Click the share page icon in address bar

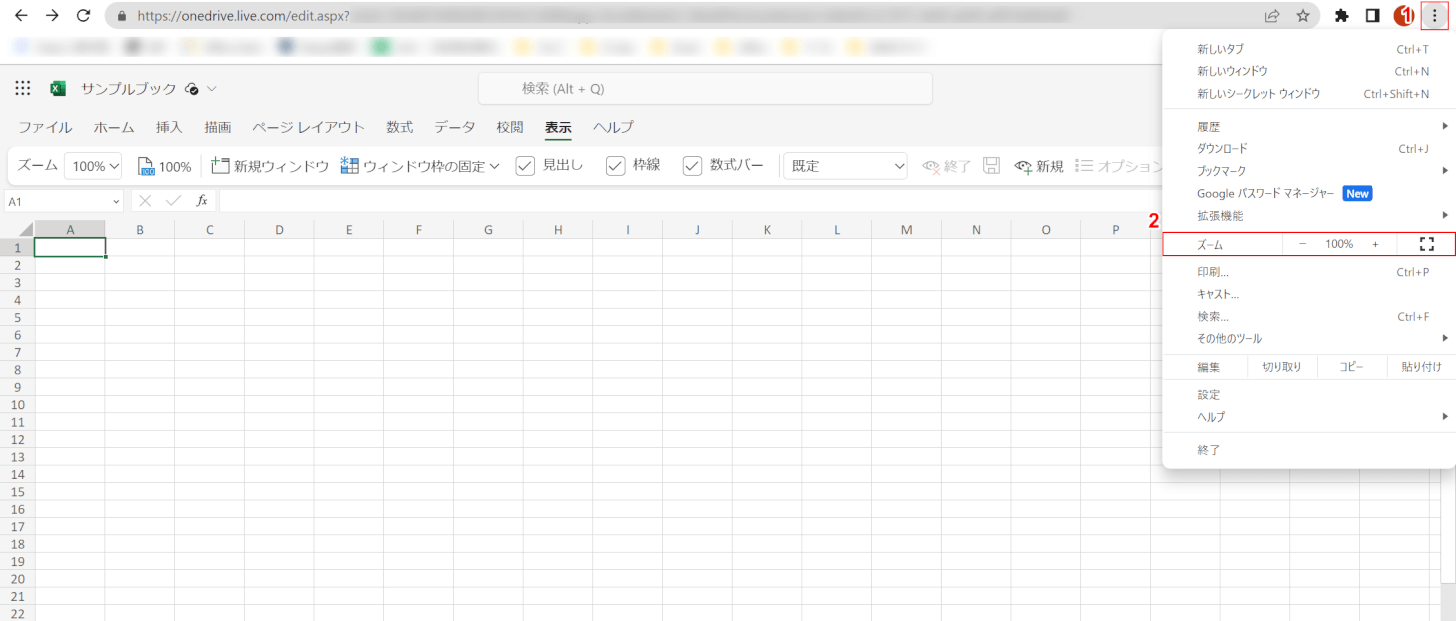click(x=1272, y=16)
